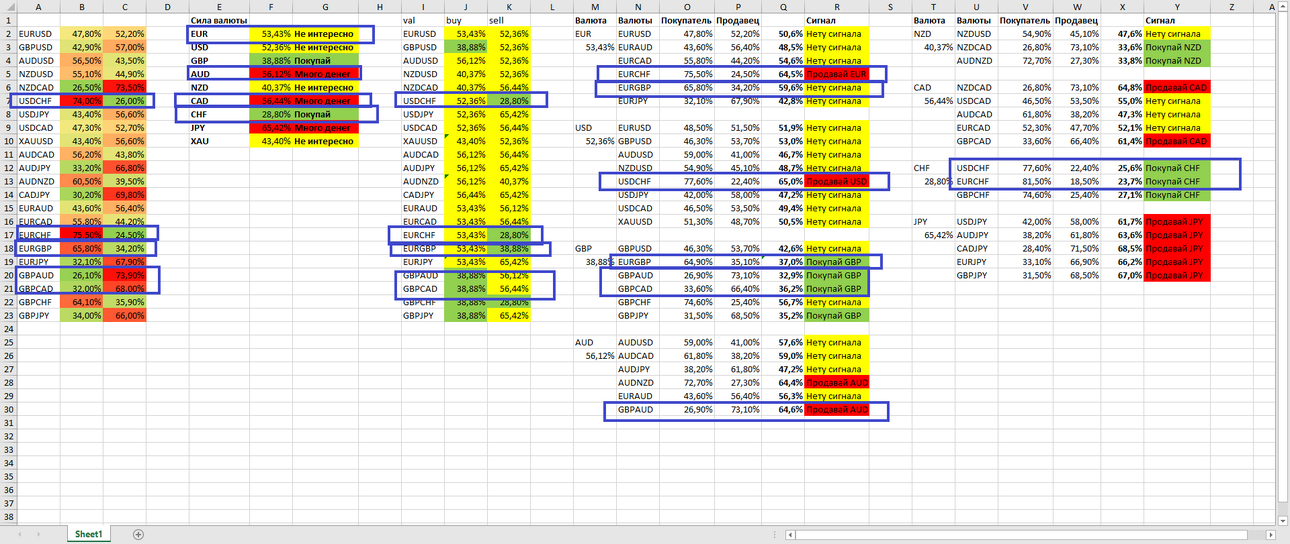Click the 'Продавай USD' signal cell
The image size is (1290, 544).
point(837,181)
